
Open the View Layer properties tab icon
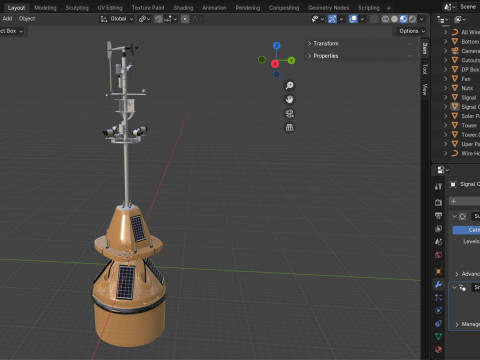438,229
